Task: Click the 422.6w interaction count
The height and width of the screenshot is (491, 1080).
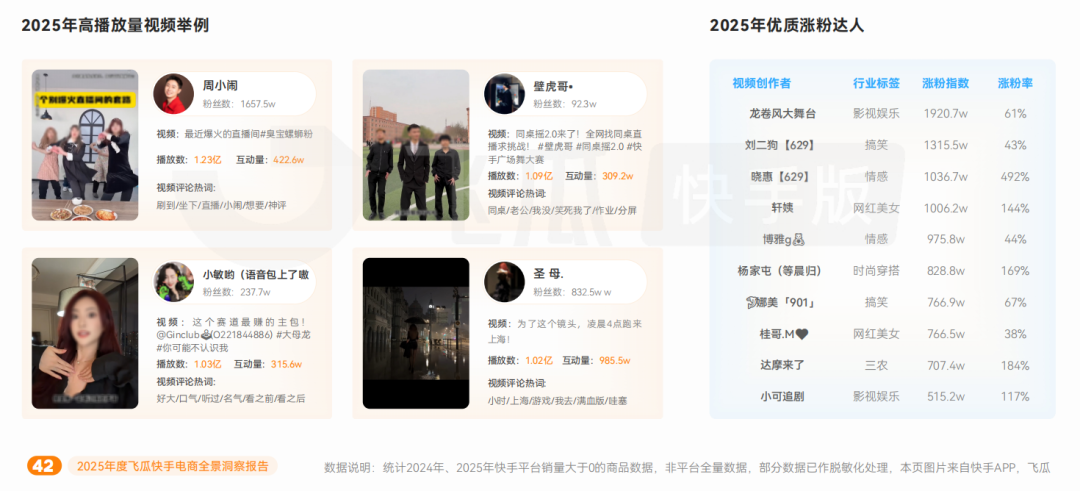Action: [289, 160]
